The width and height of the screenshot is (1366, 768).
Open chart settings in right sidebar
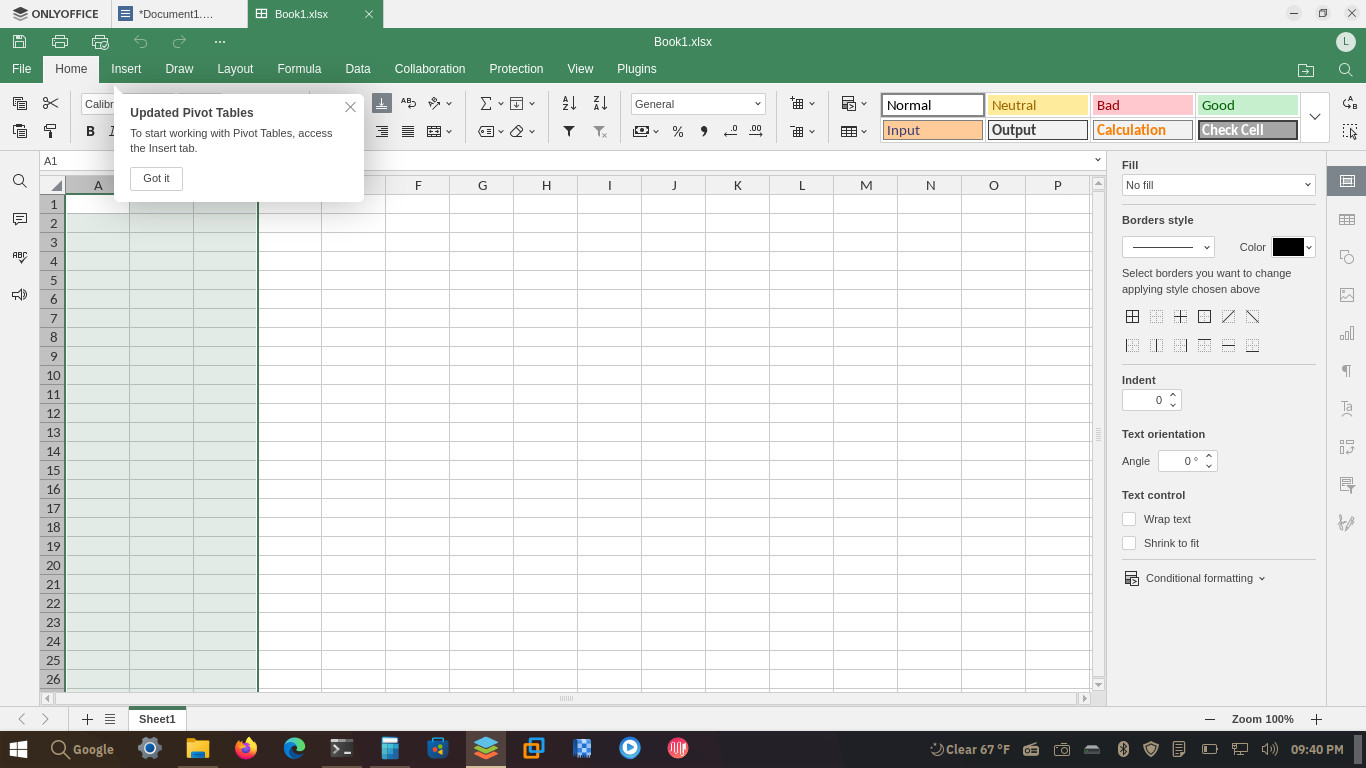[1347, 333]
